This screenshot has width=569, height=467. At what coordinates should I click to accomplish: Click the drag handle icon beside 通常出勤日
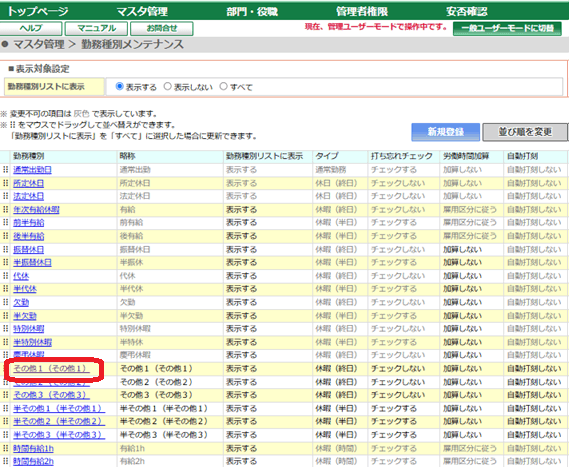point(5,169)
